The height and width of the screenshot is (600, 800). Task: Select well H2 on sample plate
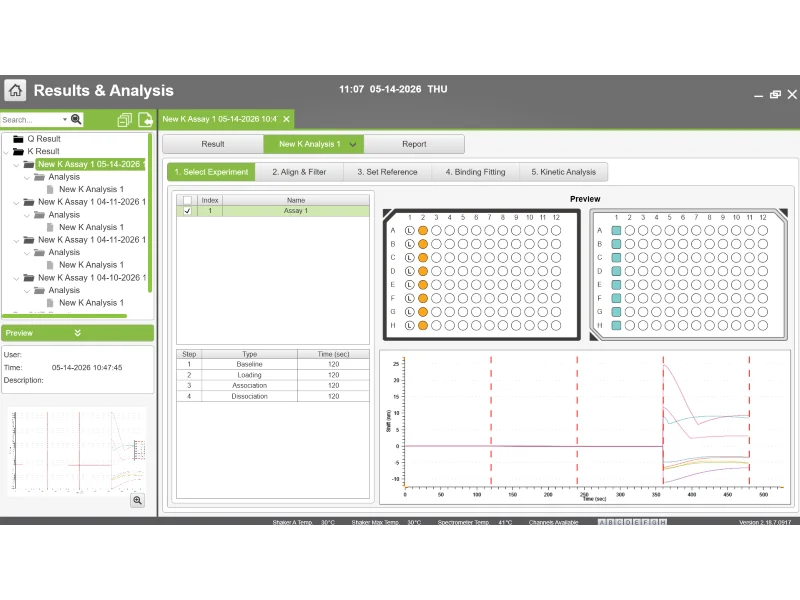tap(423, 326)
